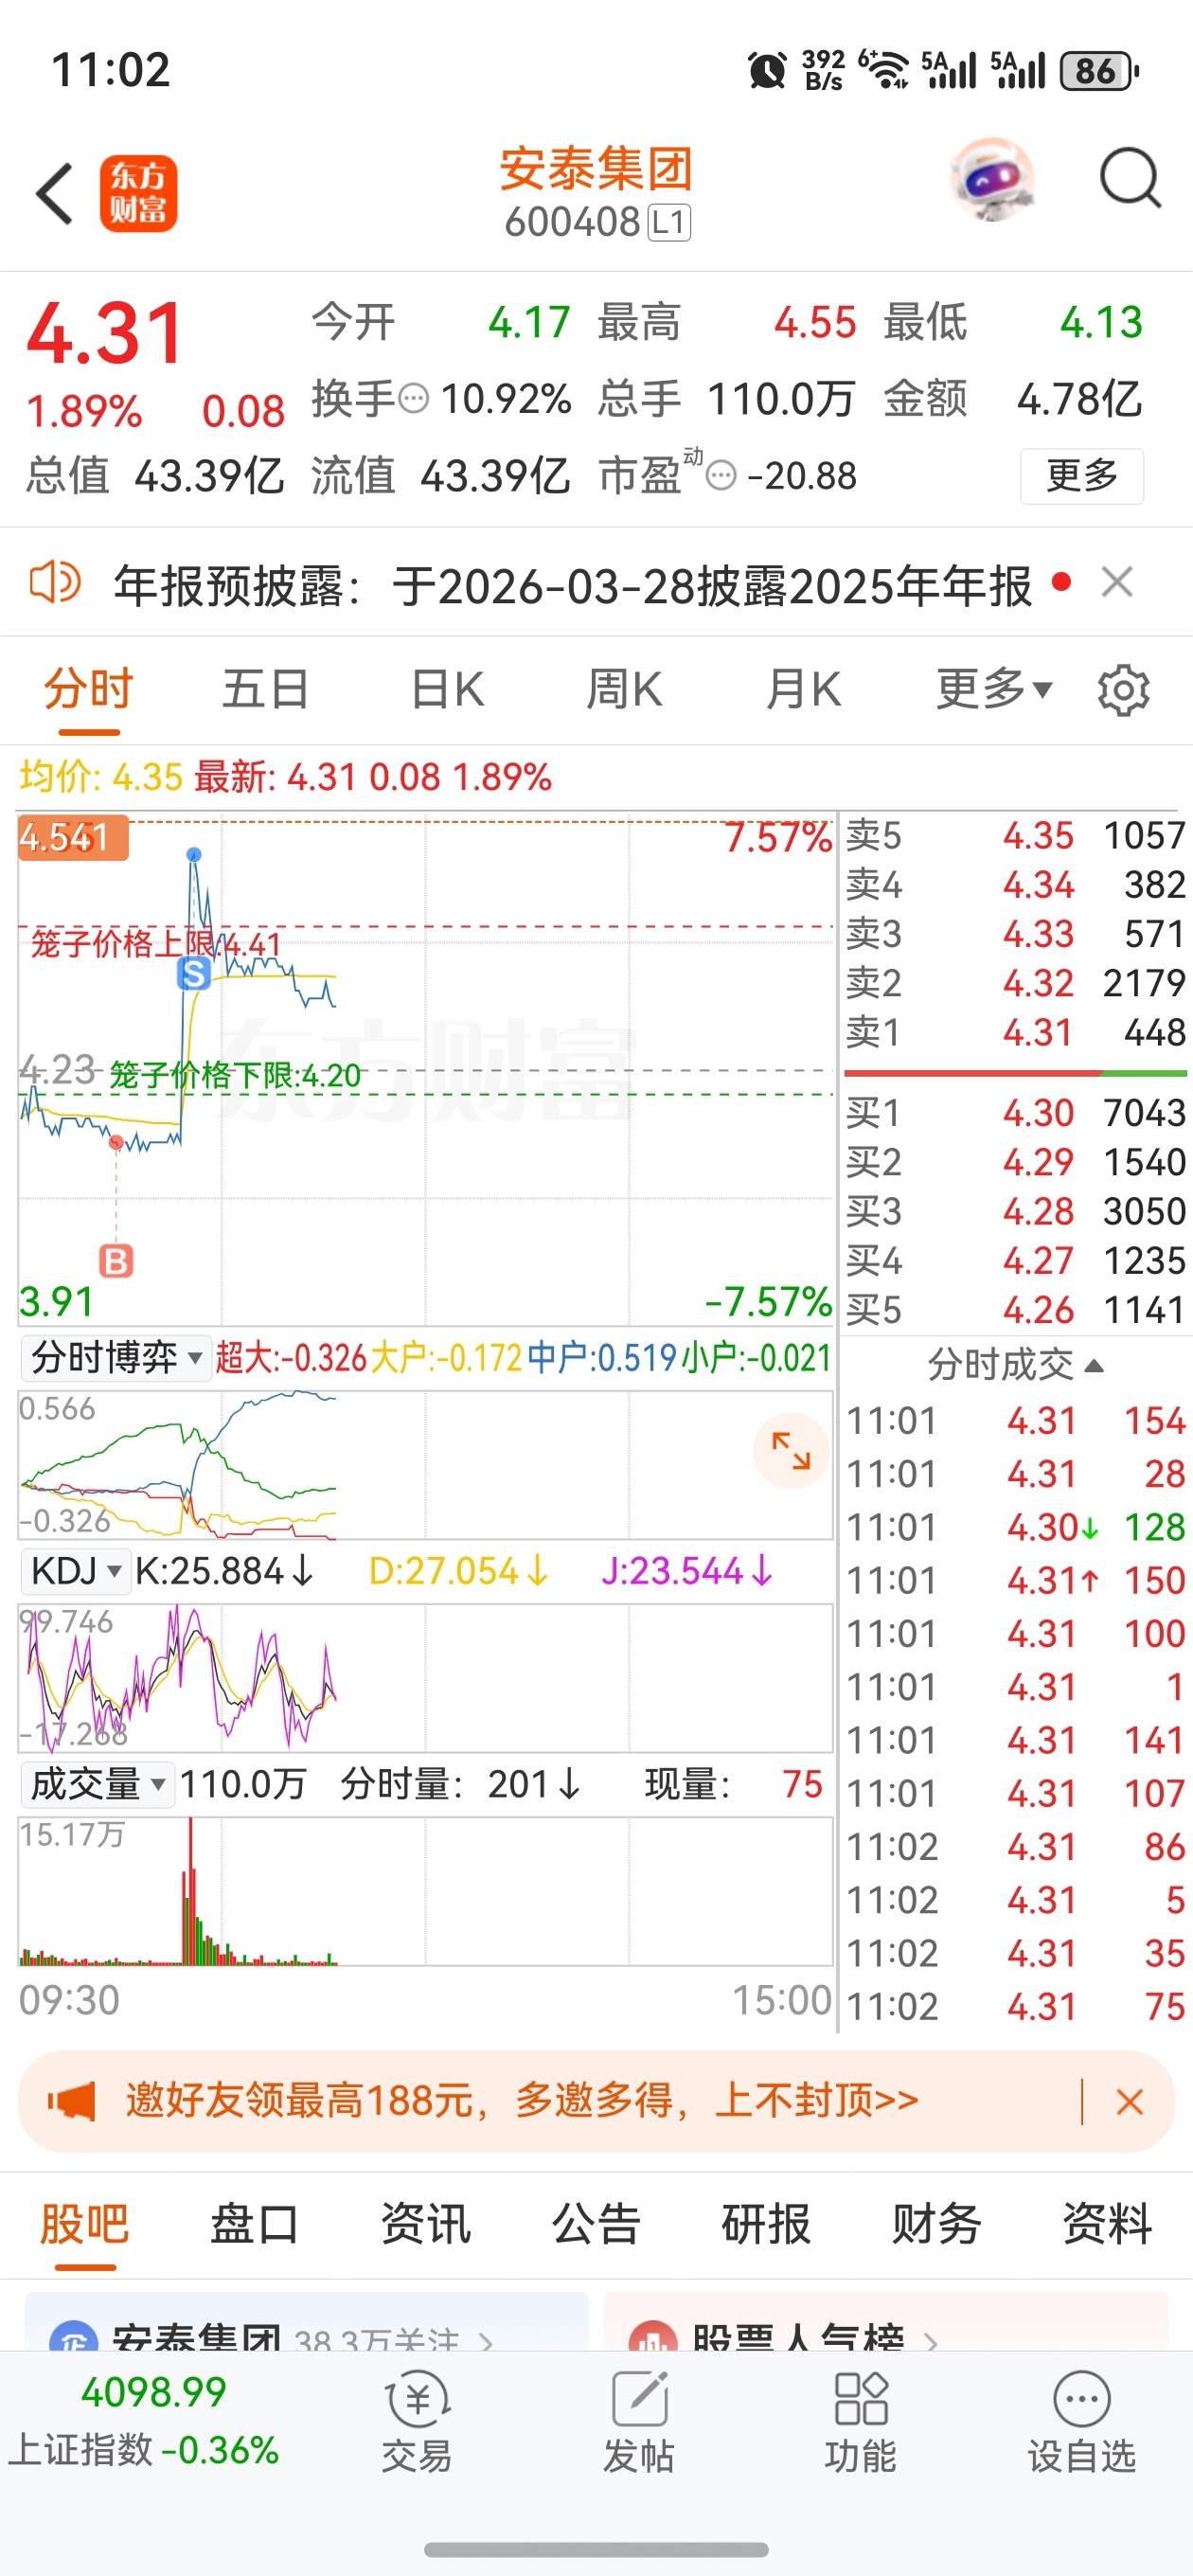Image resolution: width=1193 pixels, height=2576 pixels.
Task: Switch to the 五日 chart tab
Action: (265, 689)
